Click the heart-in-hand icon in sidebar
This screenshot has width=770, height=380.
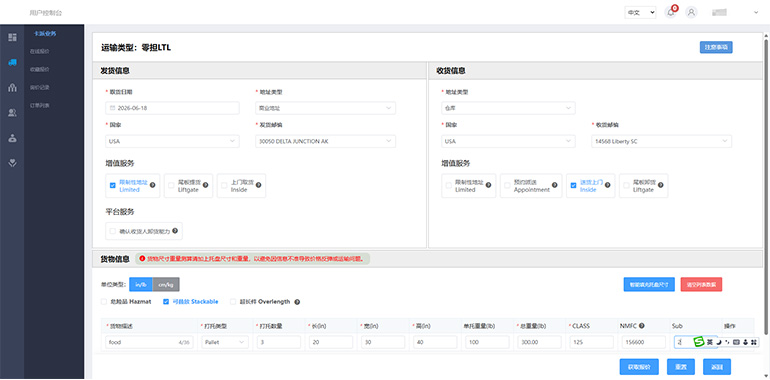(12, 163)
